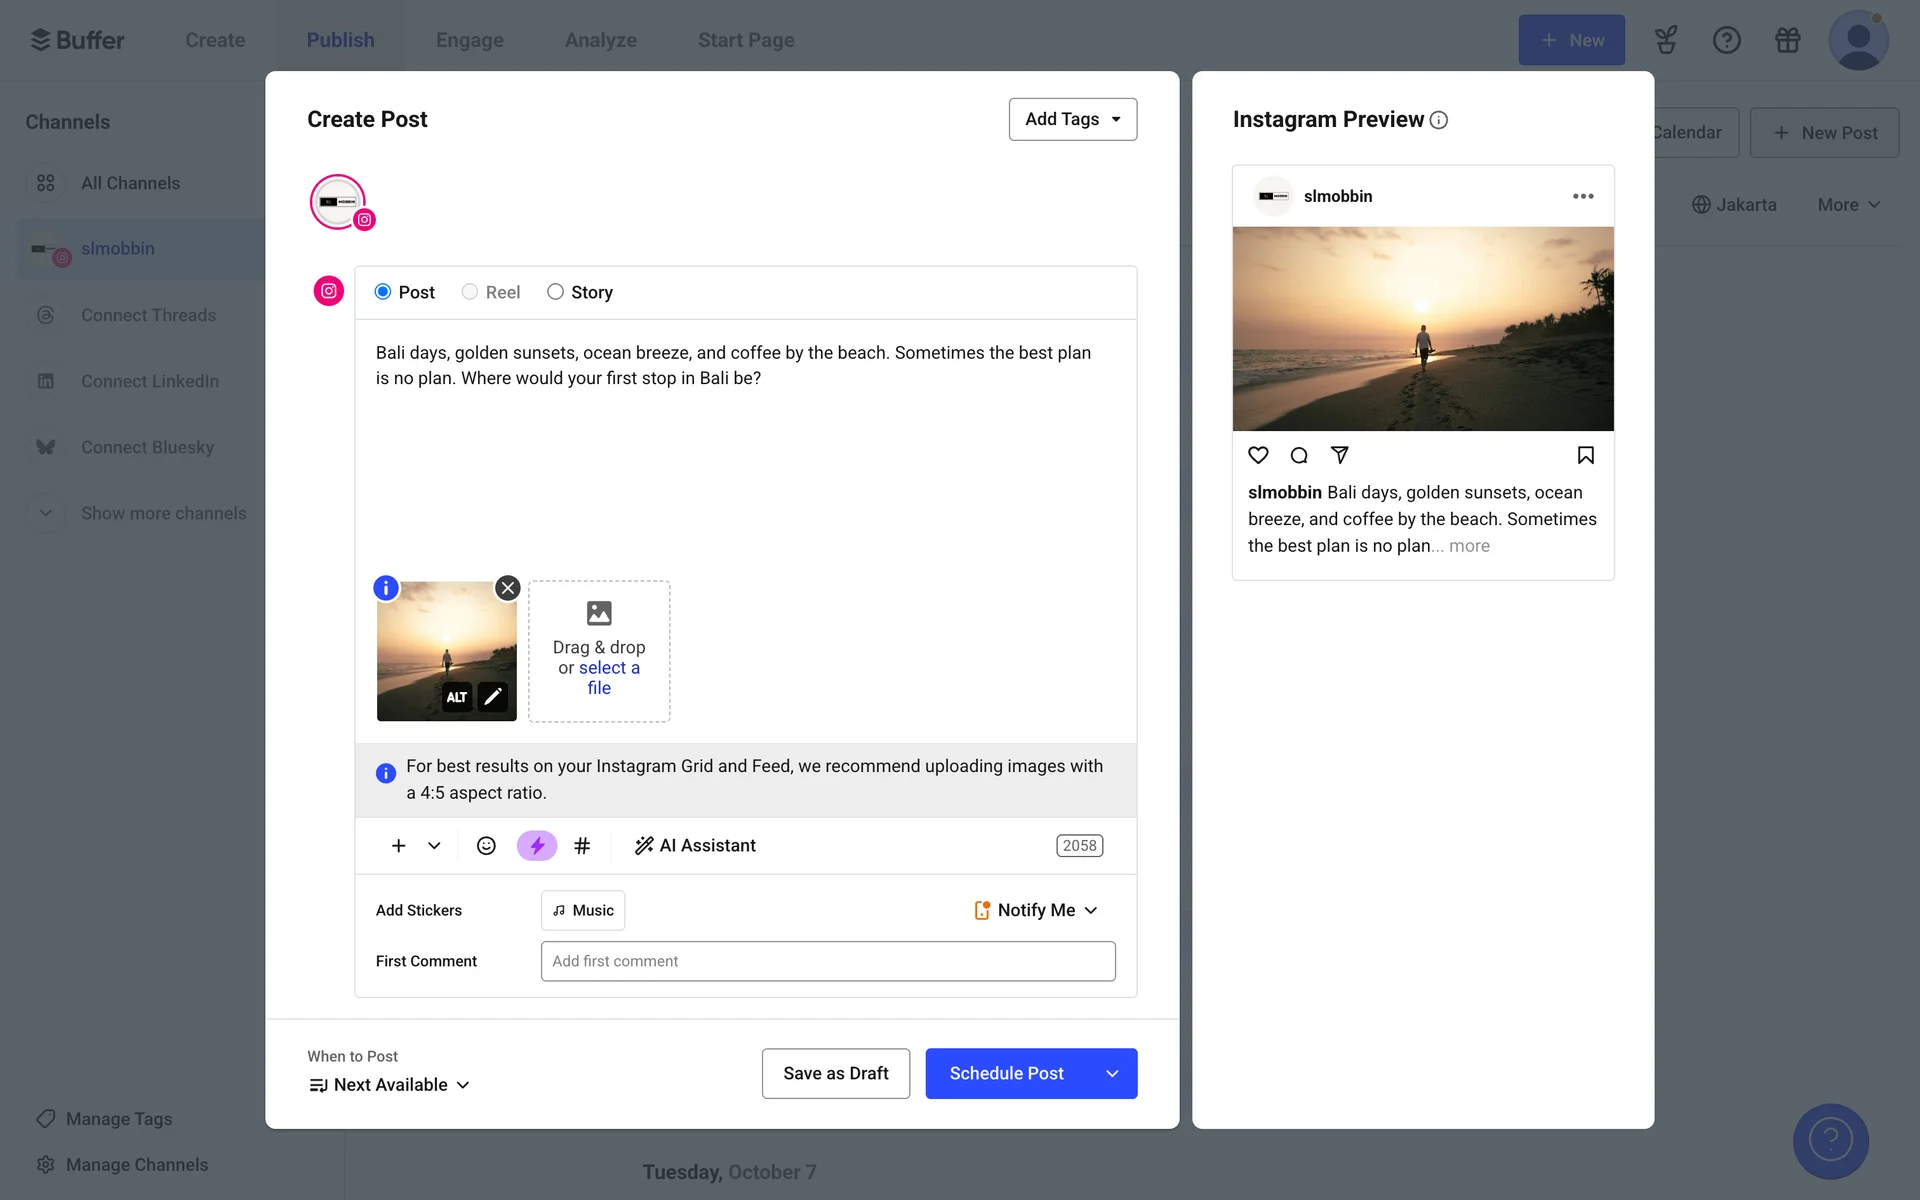Click Save as Draft button
Screen dimensions: 1920x1200
coord(835,1074)
